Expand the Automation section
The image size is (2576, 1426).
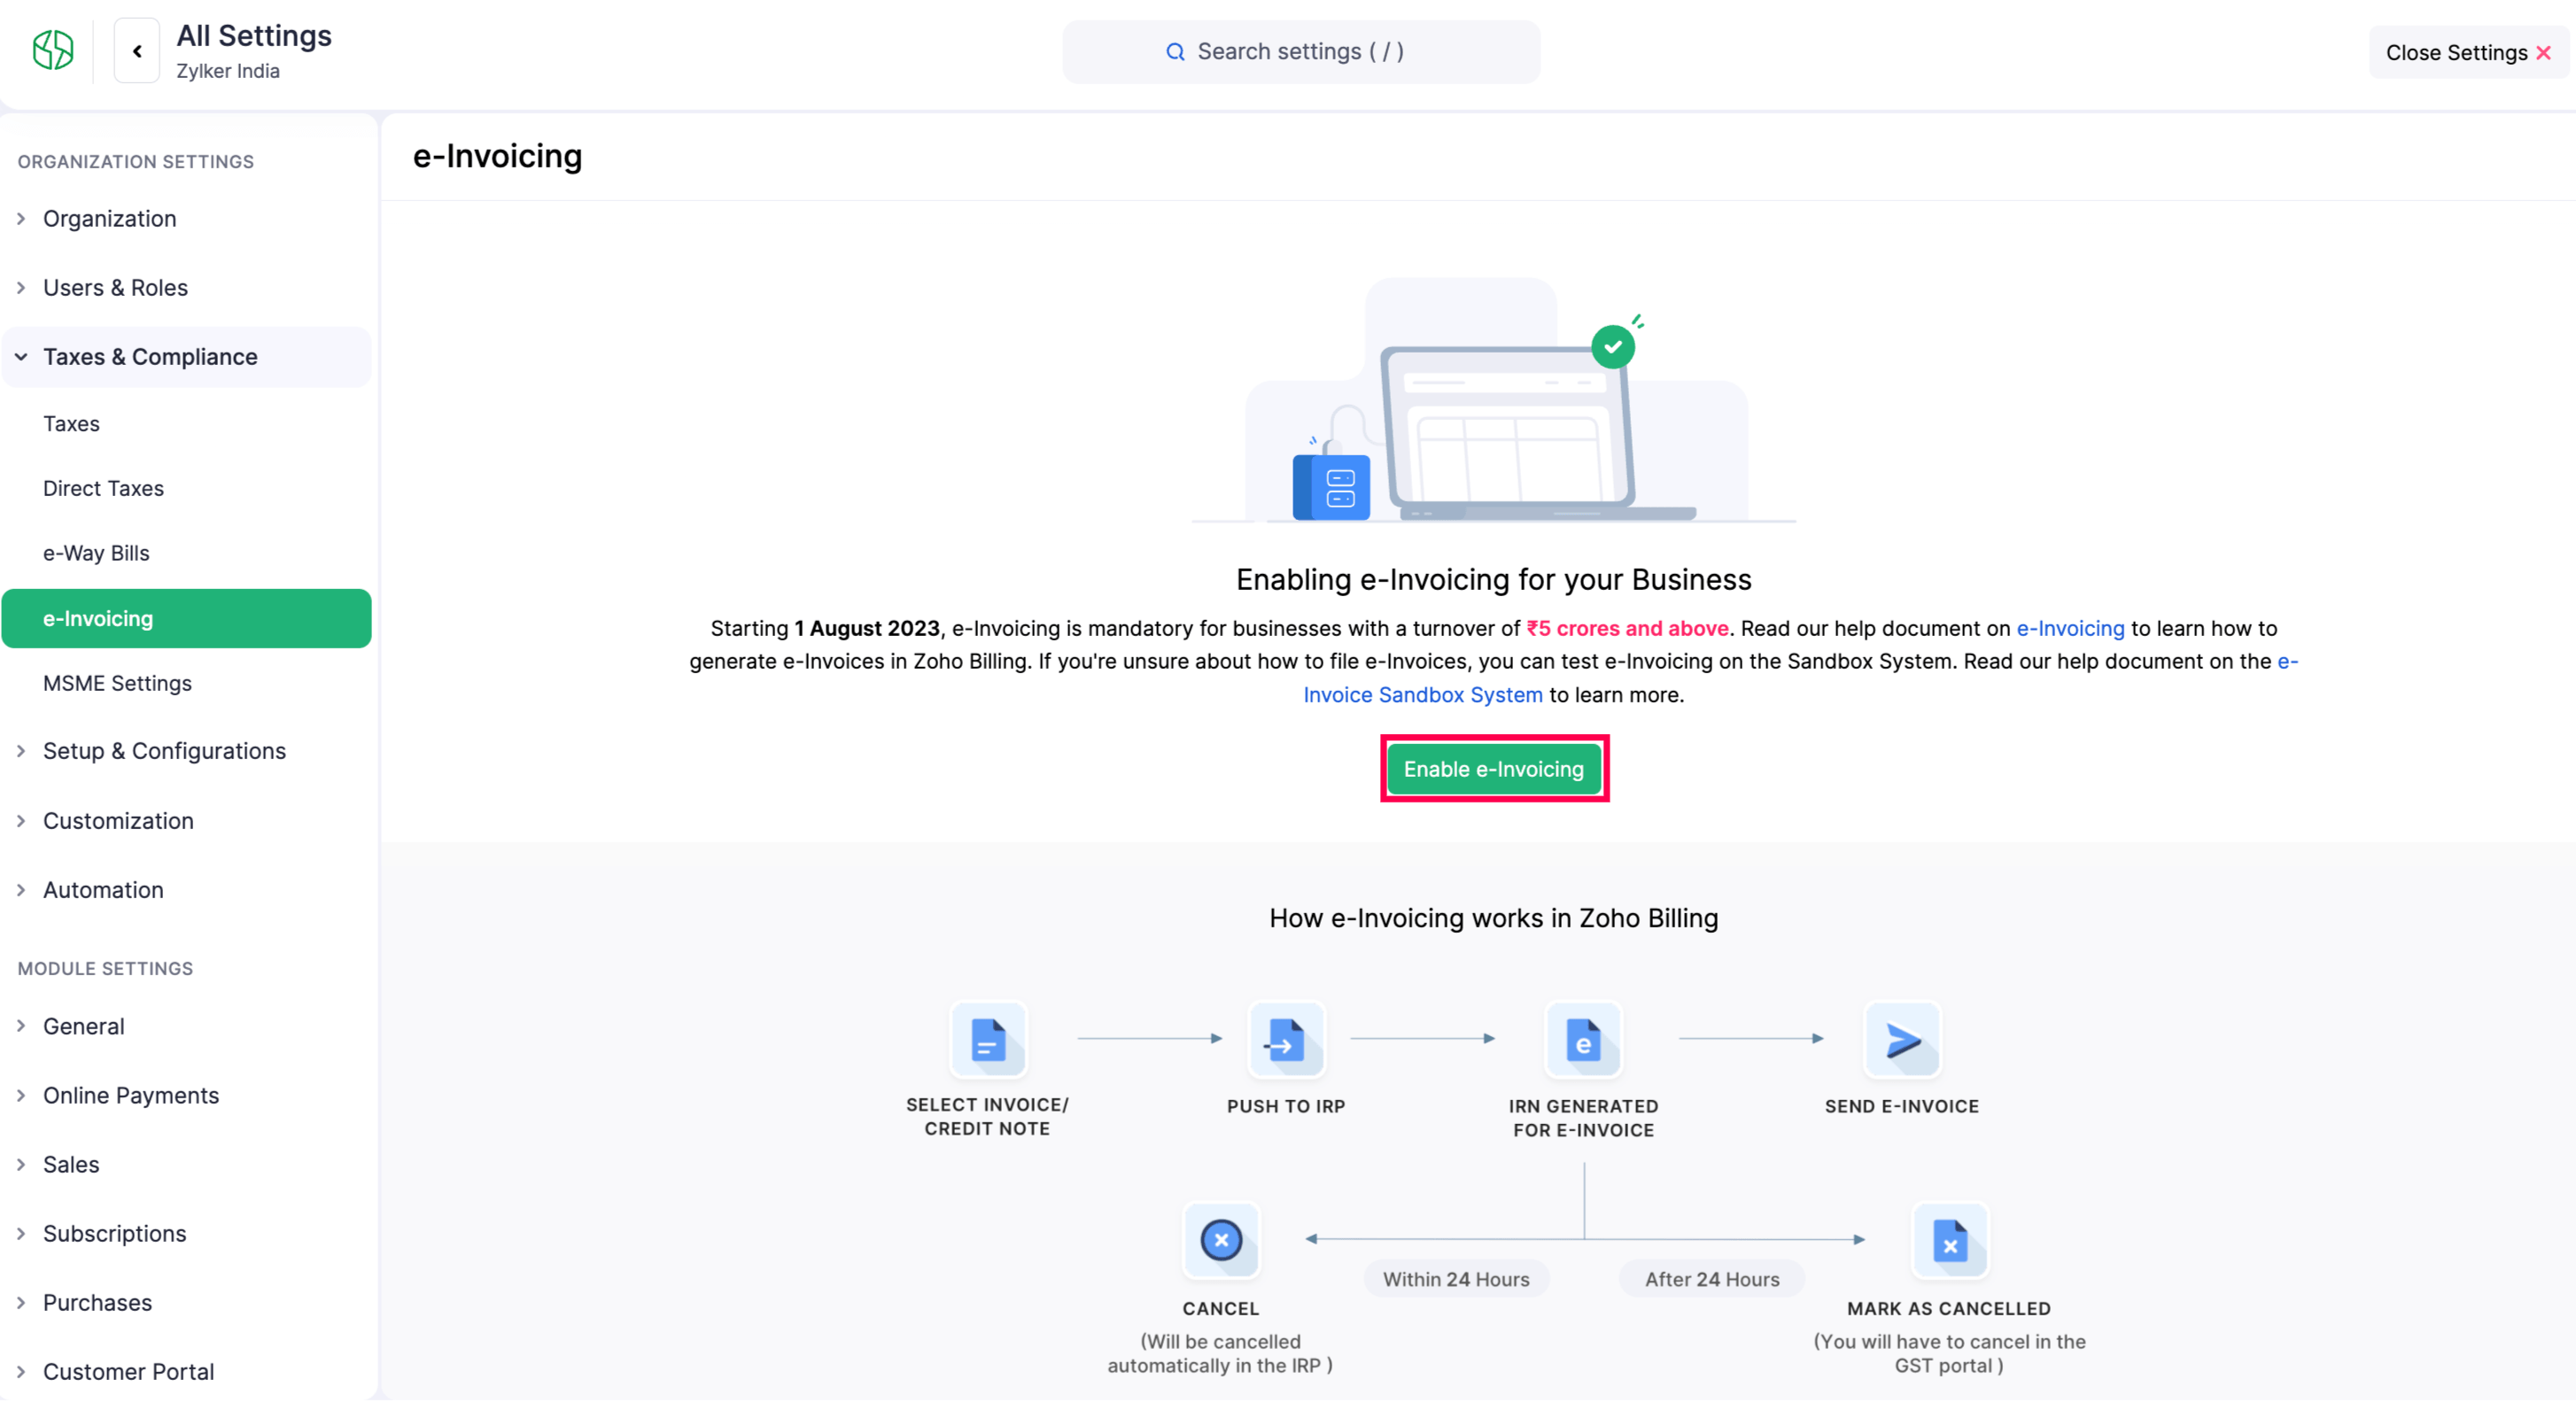186,890
